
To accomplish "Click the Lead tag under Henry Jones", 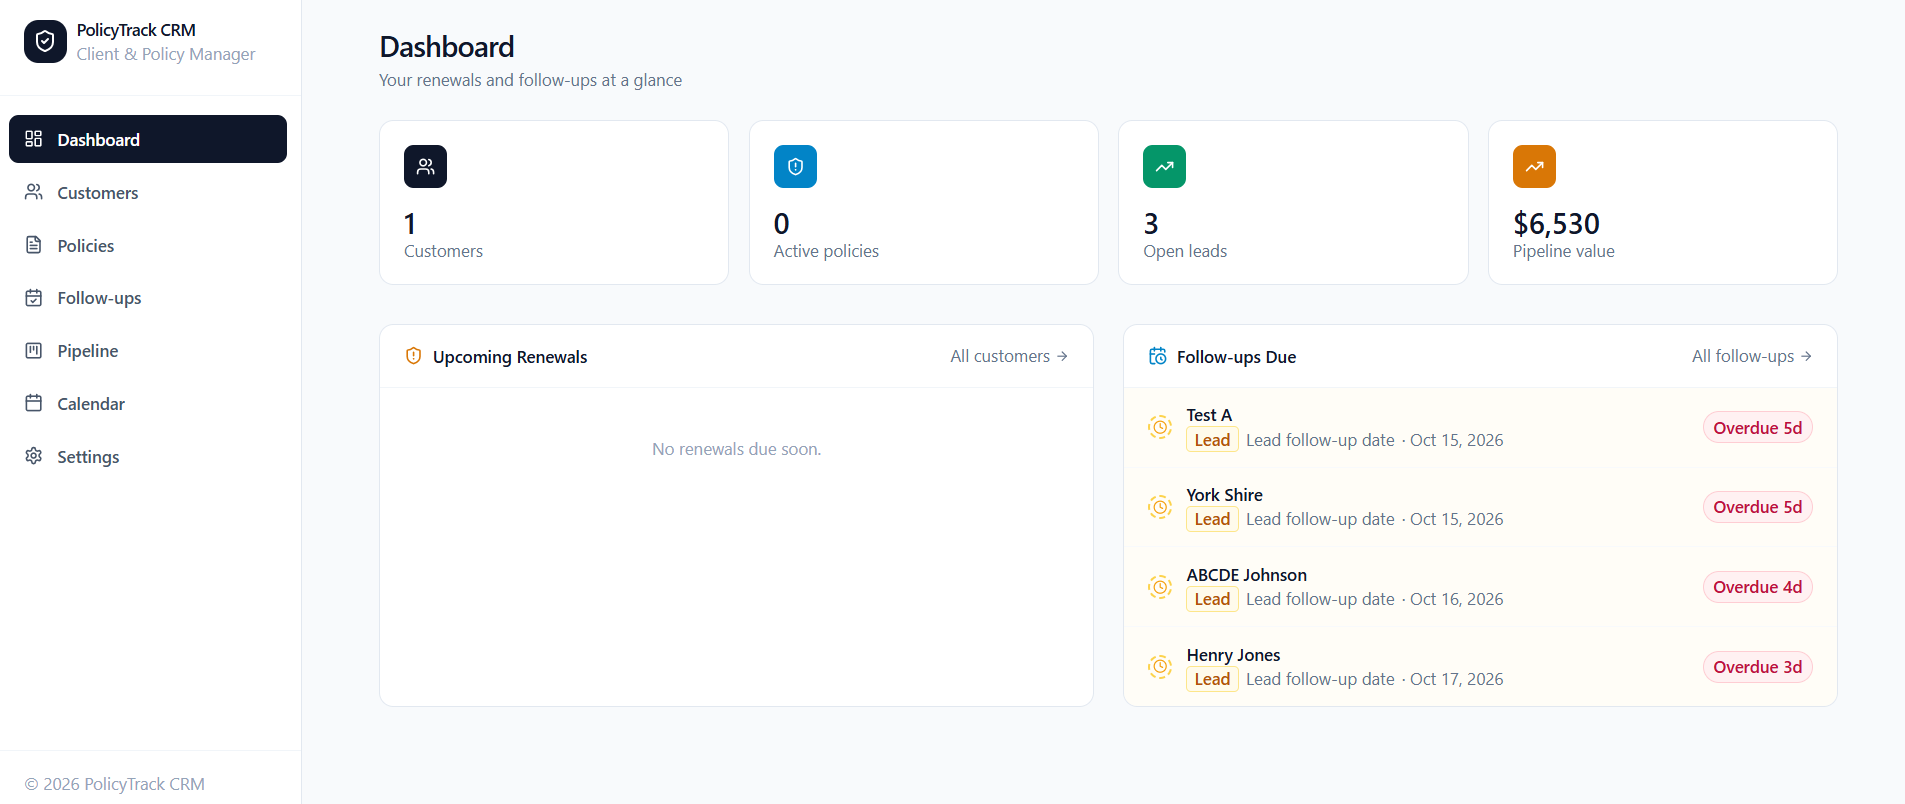I will click(x=1212, y=679).
